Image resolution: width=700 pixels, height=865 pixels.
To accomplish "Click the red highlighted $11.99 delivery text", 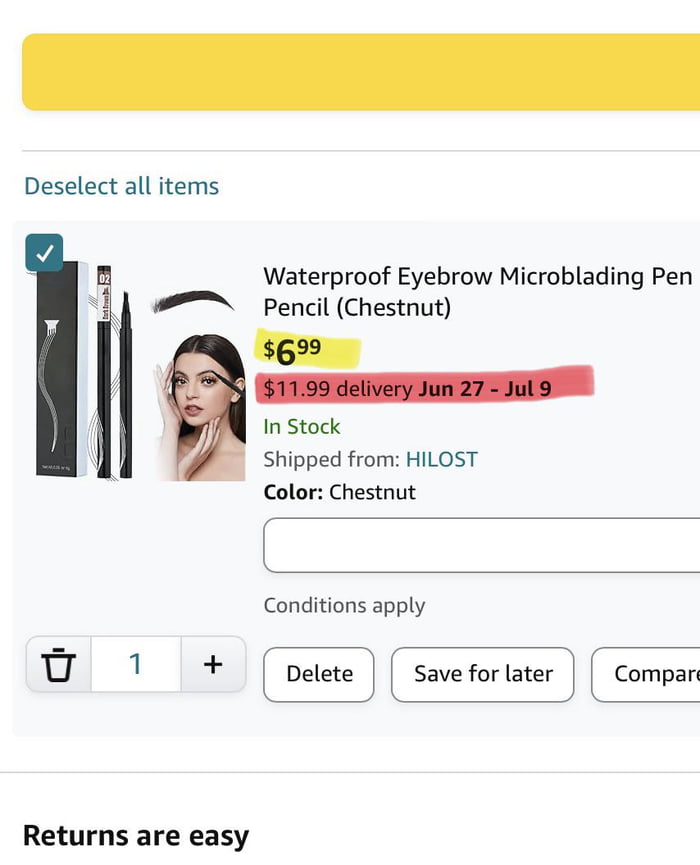I will coord(407,388).
